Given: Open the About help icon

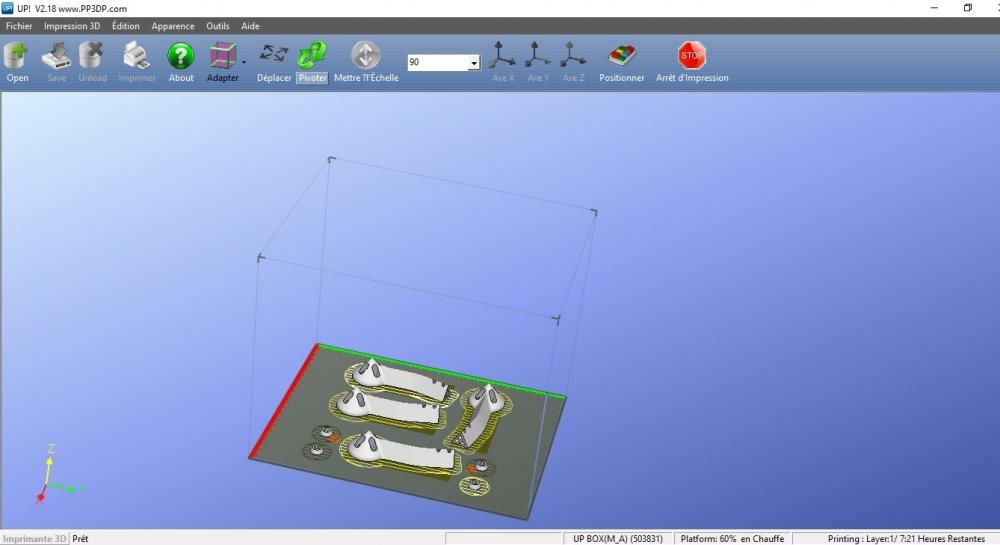Looking at the screenshot, I should [180, 62].
